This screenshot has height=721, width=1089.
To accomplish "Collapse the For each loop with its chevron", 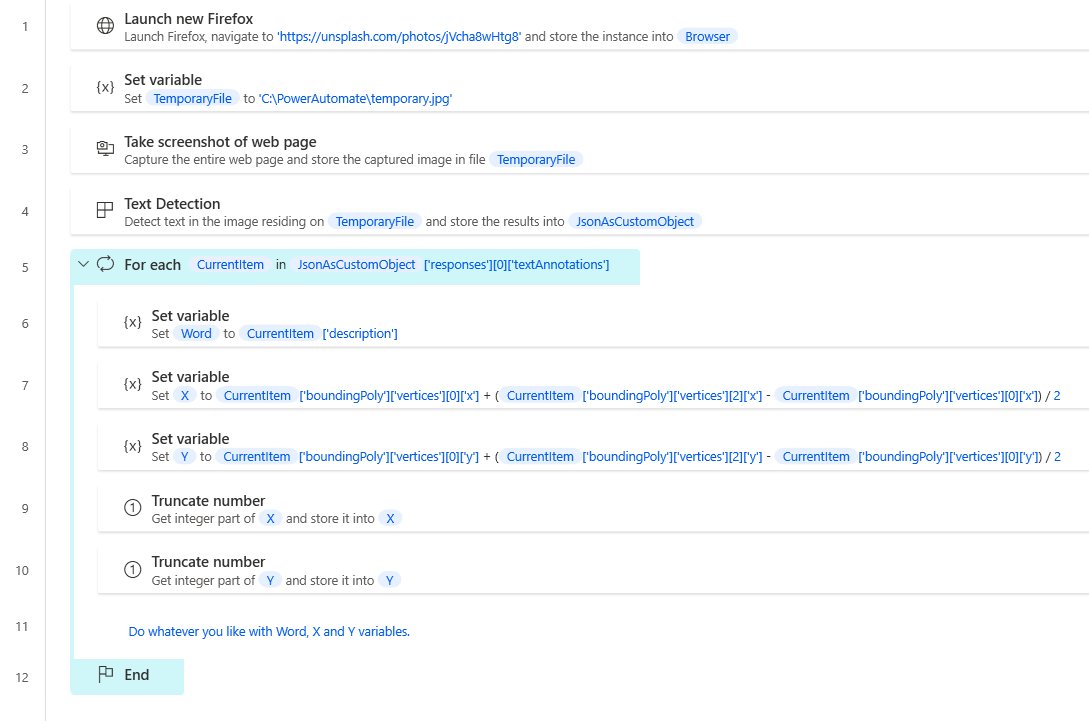I will (84, 264).
